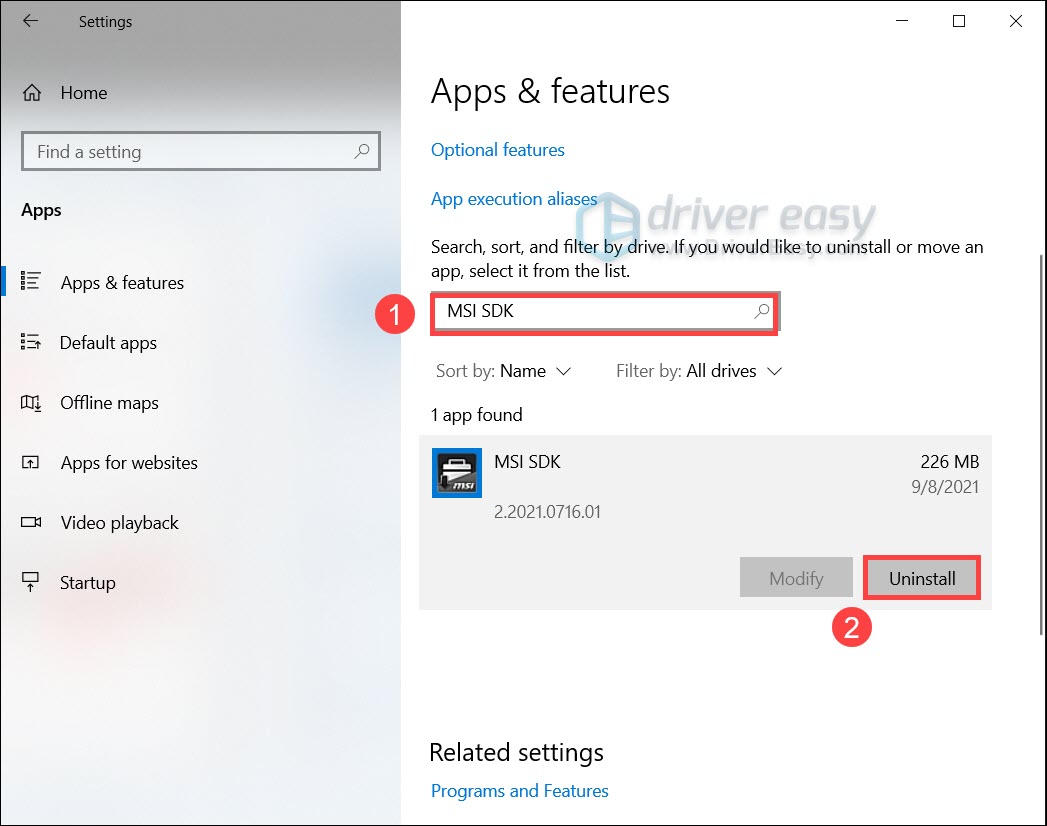
Task: Click the back arrow in Settings
Action: pyautogui.click(x=31, y=21)
